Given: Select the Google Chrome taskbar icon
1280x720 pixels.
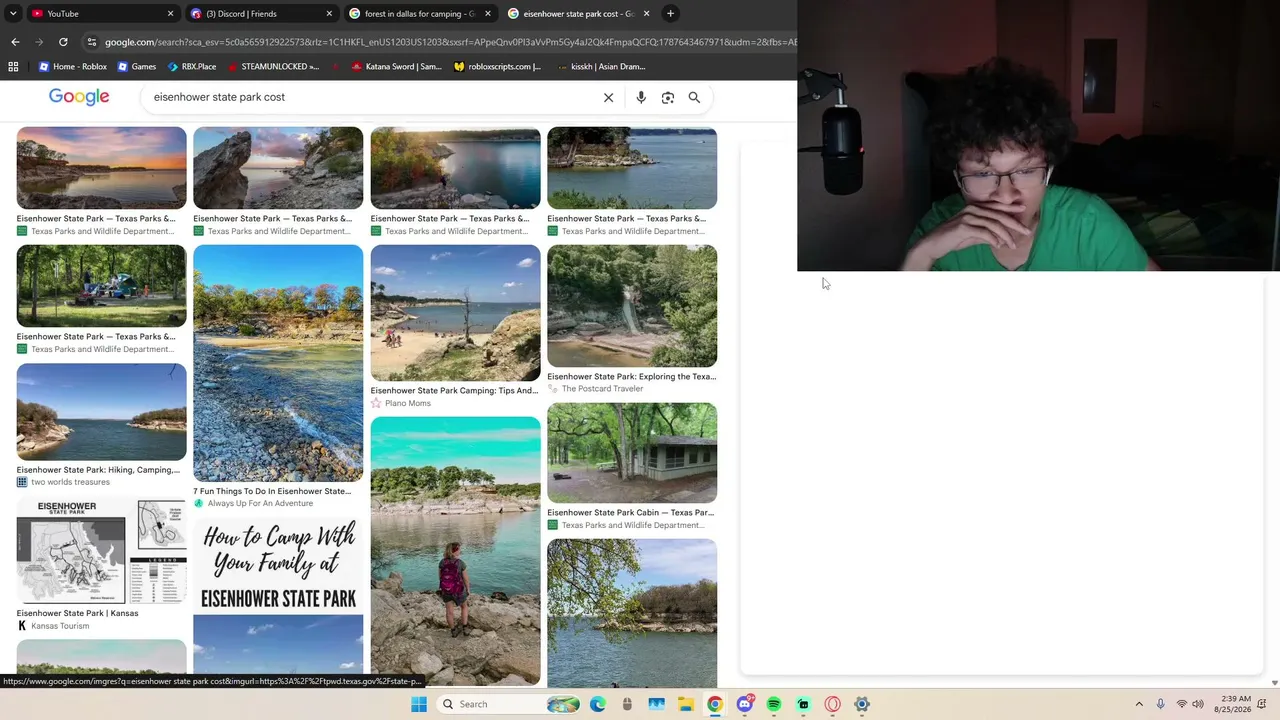Looking at the screenshot, I should point(715,704).
